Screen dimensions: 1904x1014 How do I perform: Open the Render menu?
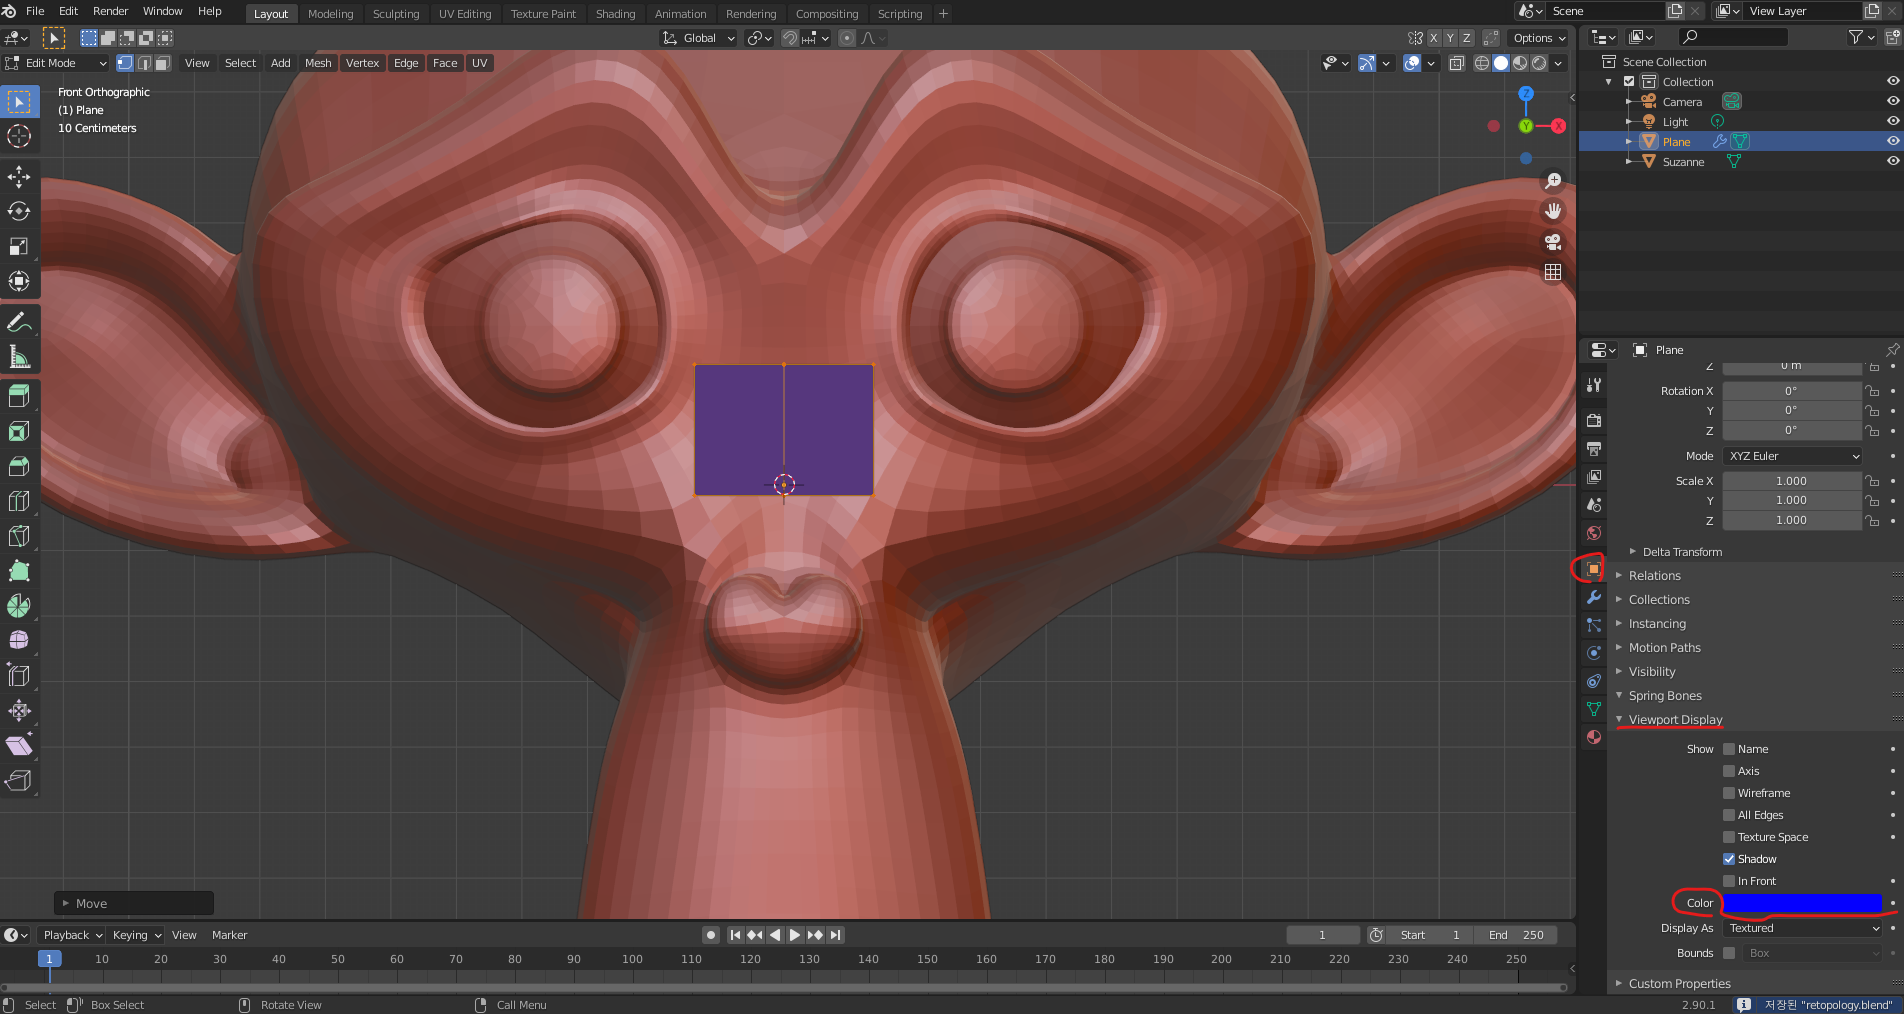(x=110, y=11)
